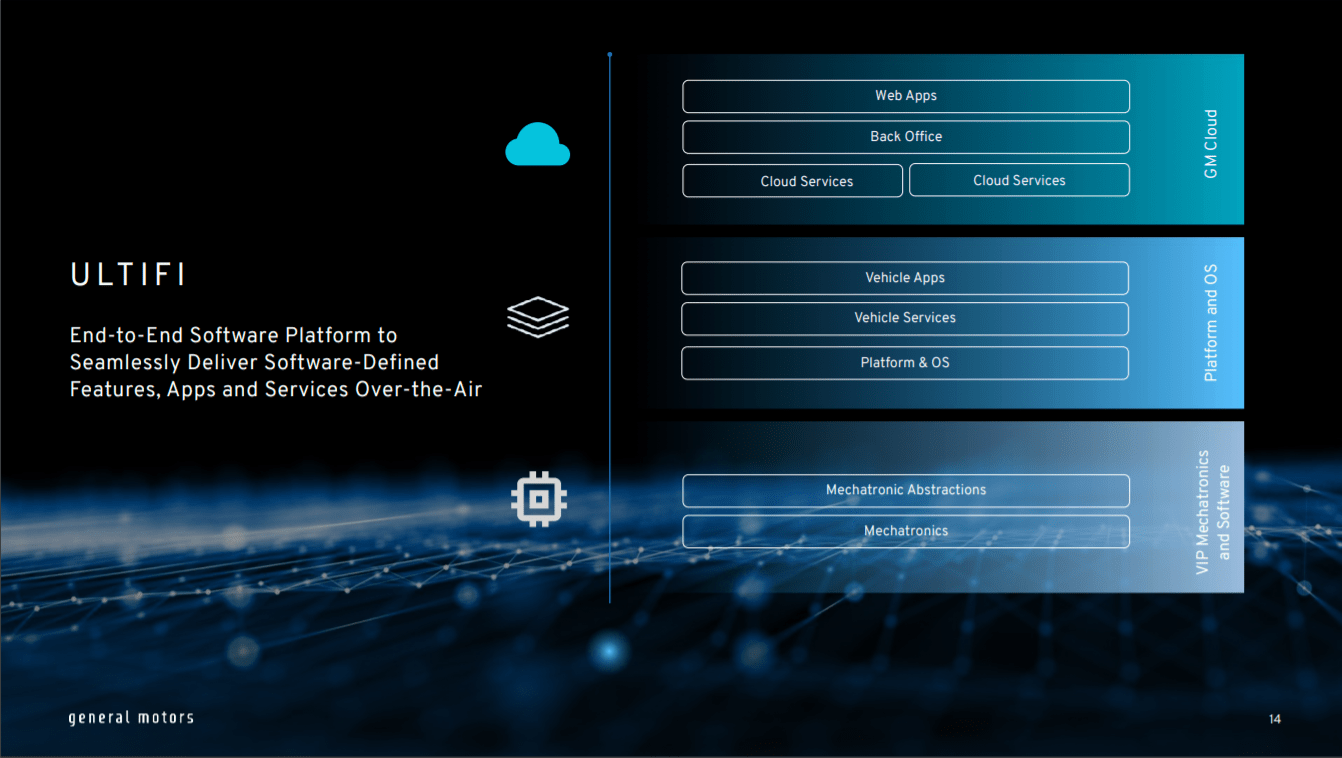Select the Back Office box

(906, 137)
